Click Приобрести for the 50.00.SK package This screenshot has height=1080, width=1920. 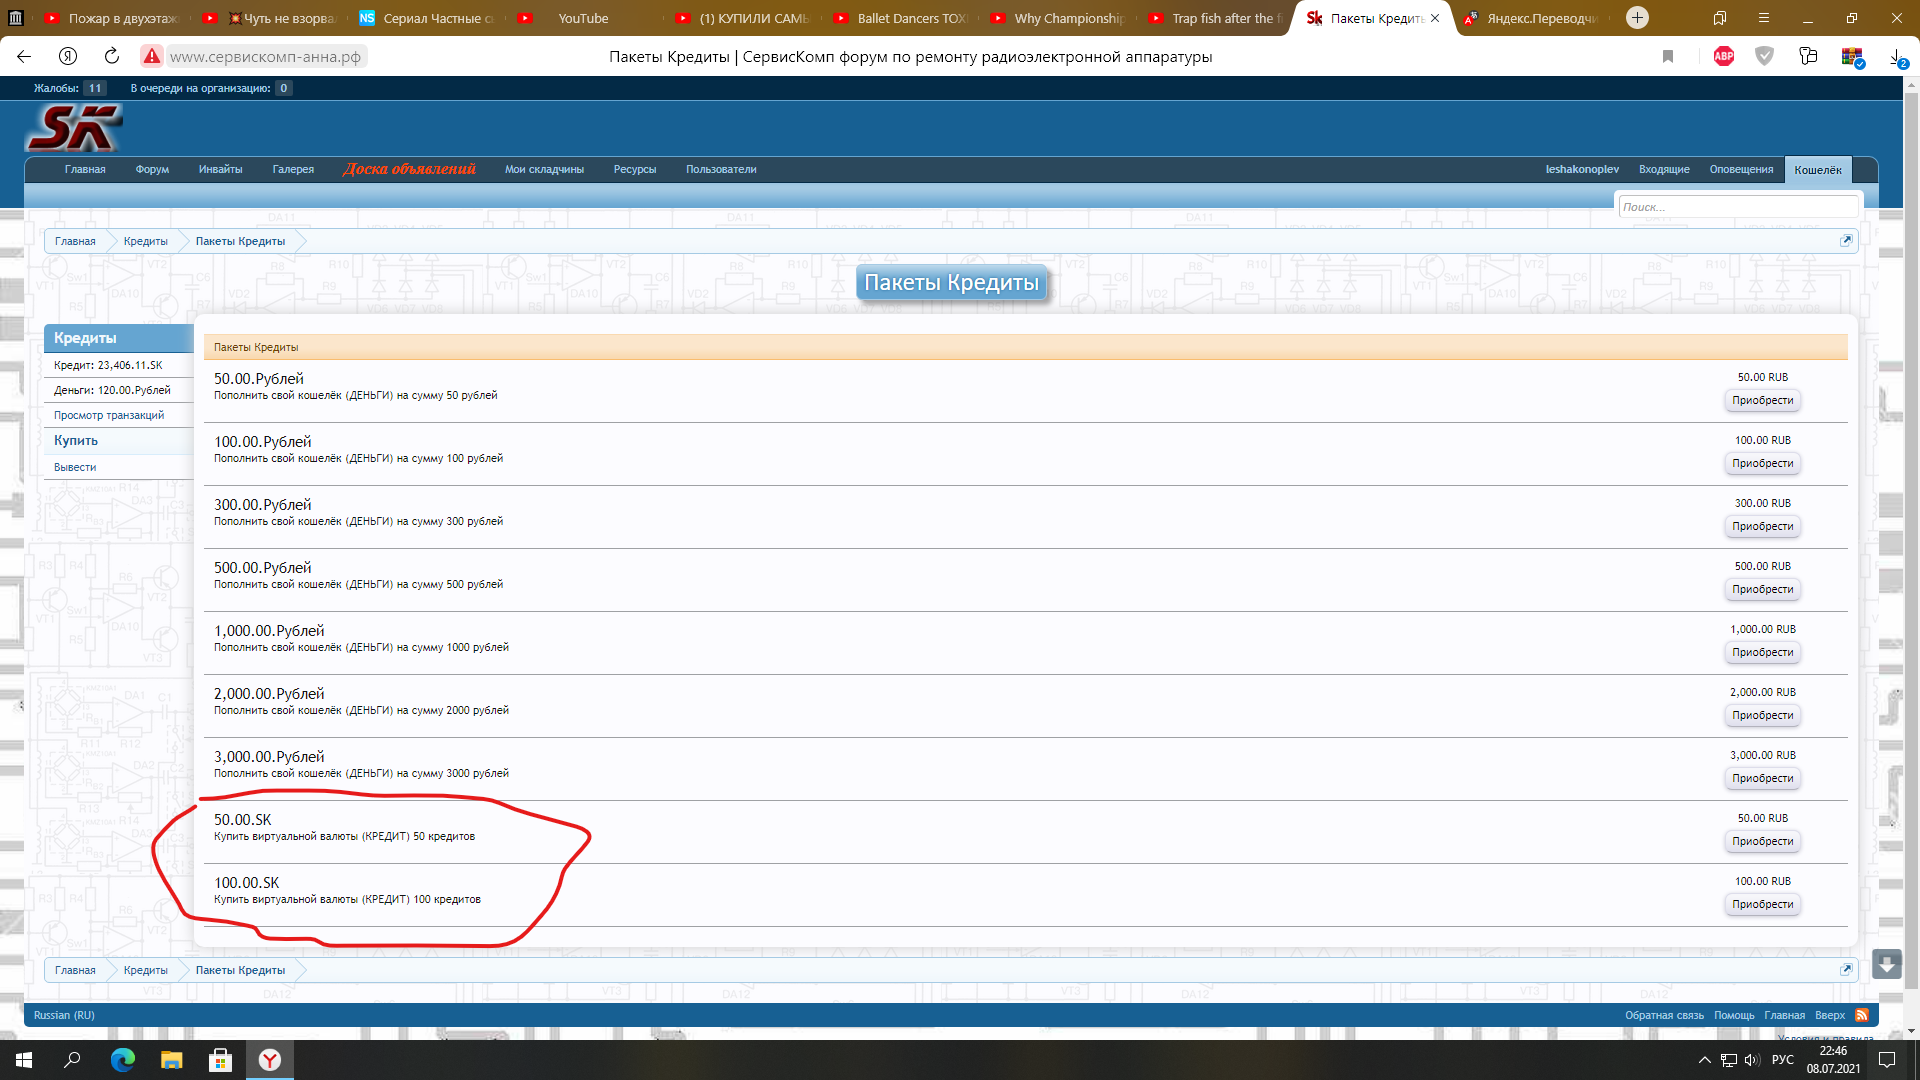click(x=1762, y=842)
